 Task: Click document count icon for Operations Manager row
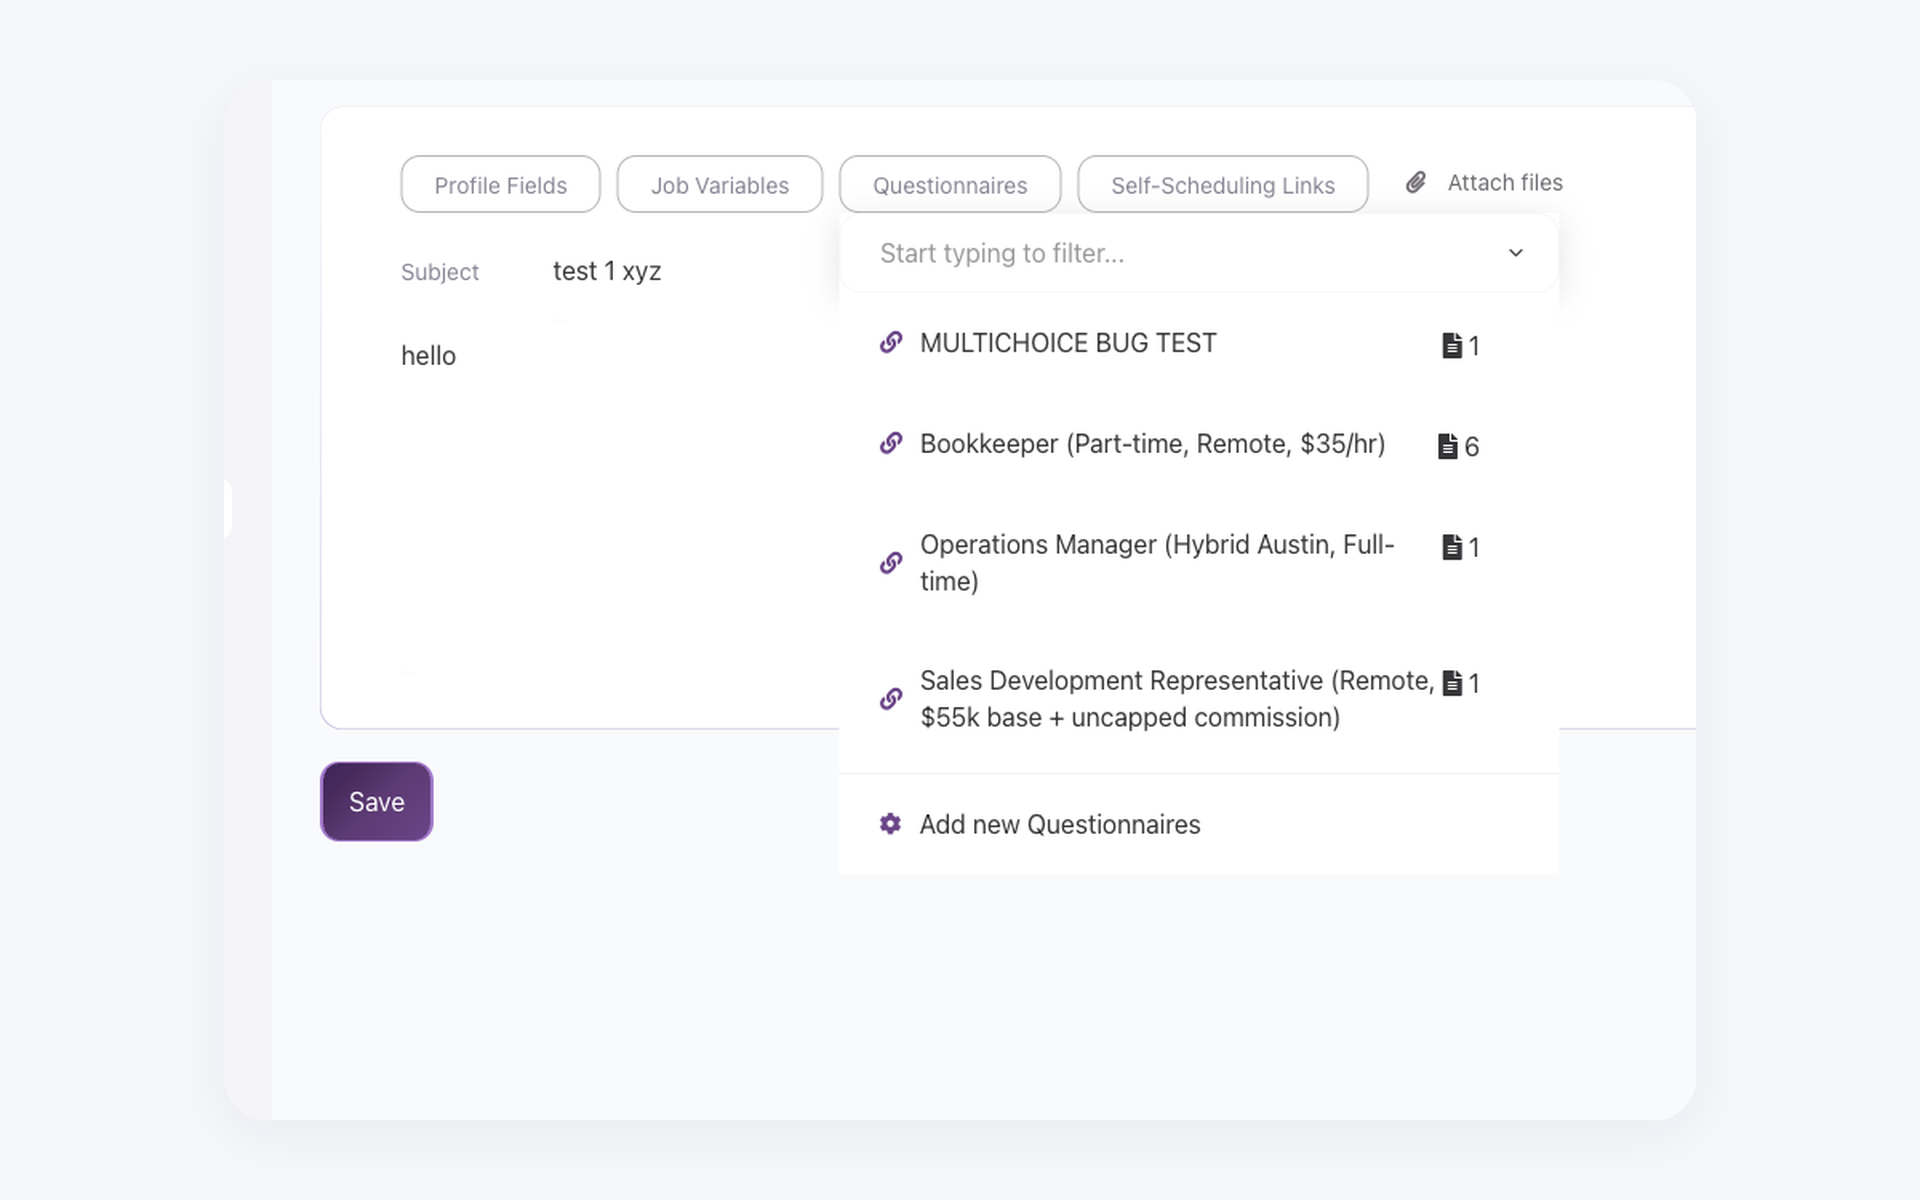point(1452,547)
